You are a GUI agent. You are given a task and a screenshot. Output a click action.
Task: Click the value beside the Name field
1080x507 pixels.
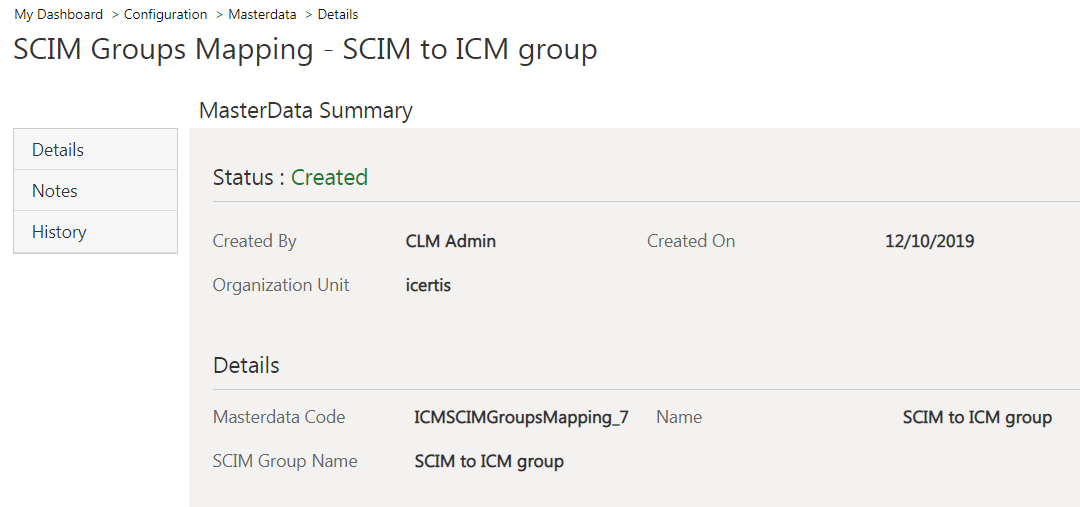(976, 418)
